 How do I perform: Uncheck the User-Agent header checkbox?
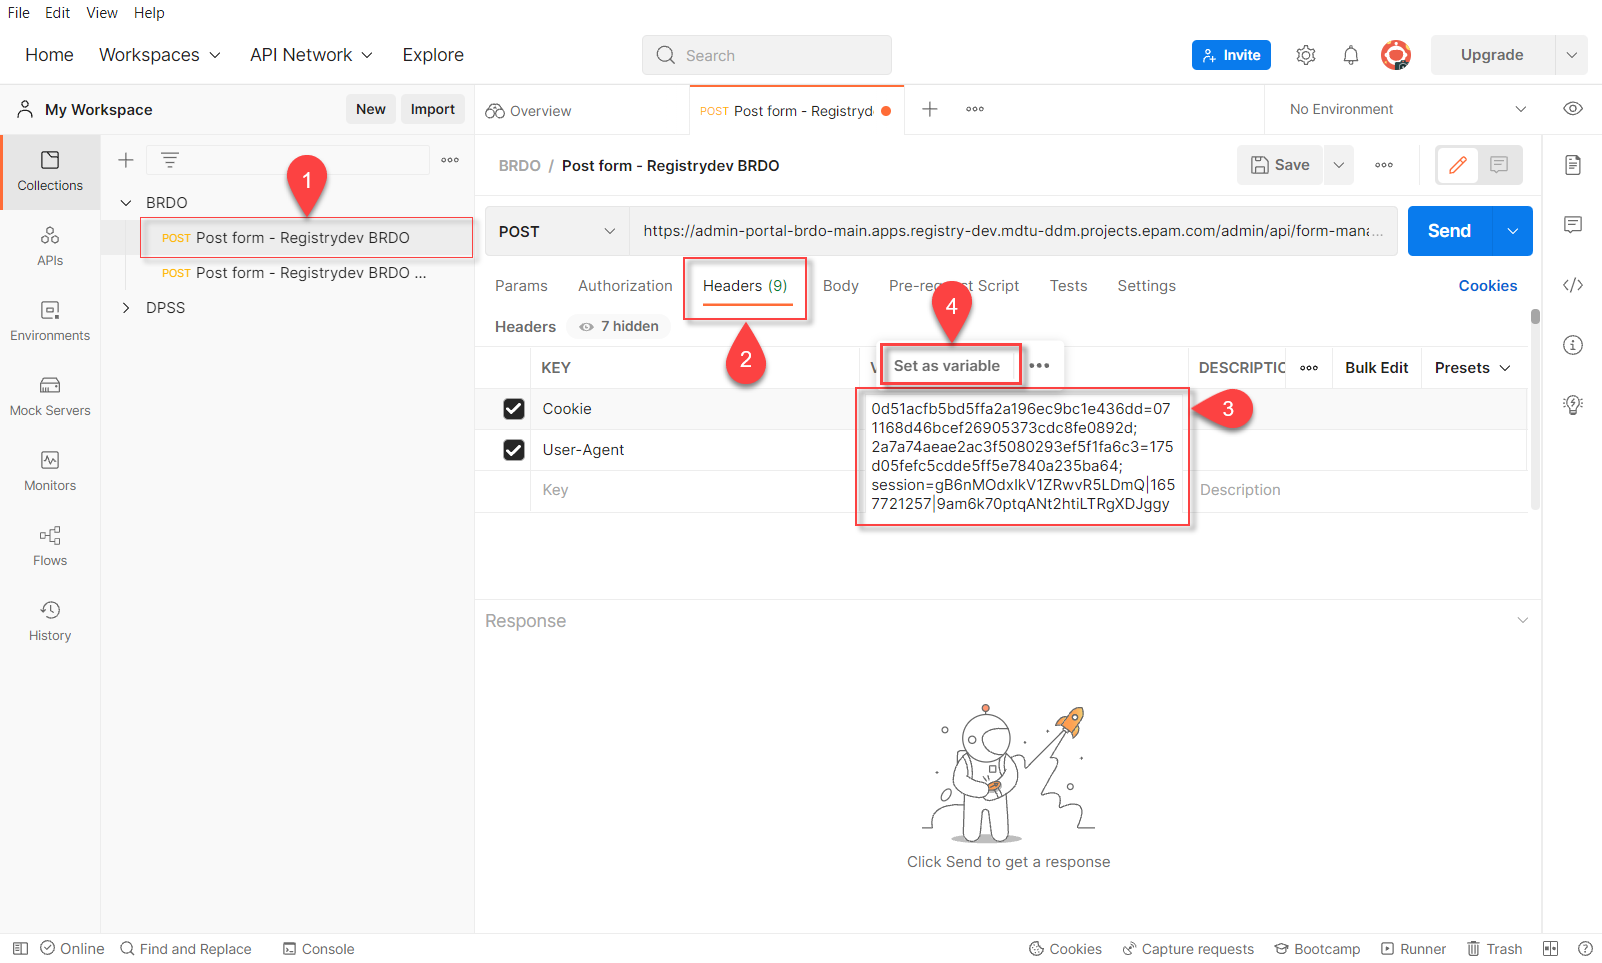coord(514,450)
